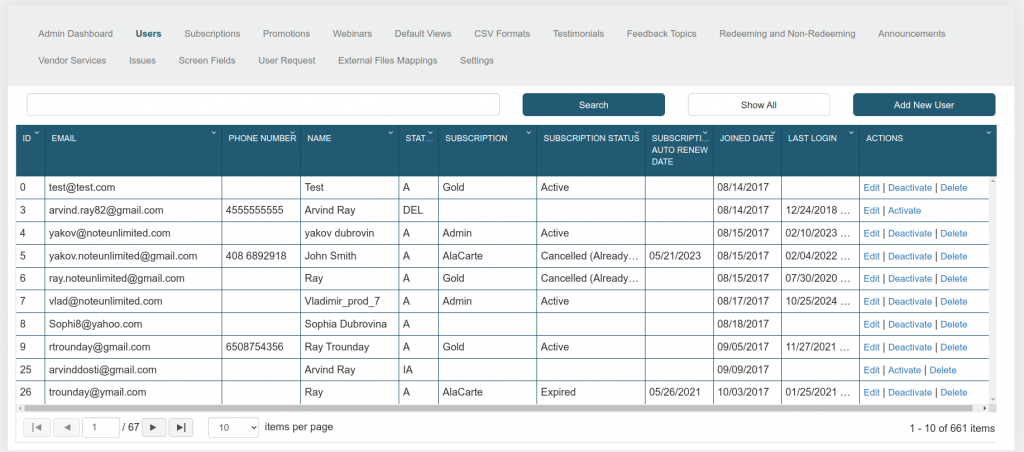Open the Settings menu item

(x=476, y=61)
